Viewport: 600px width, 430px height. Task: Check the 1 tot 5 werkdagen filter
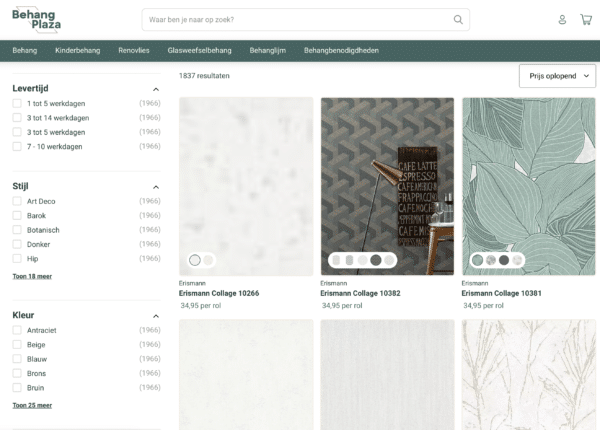(17, 103)
